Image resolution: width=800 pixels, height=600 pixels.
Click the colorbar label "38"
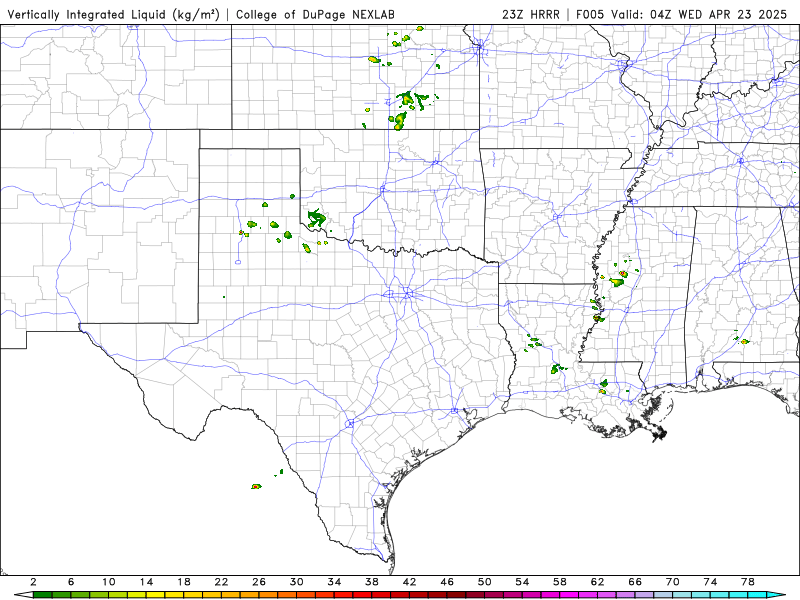tap(371, 582)
